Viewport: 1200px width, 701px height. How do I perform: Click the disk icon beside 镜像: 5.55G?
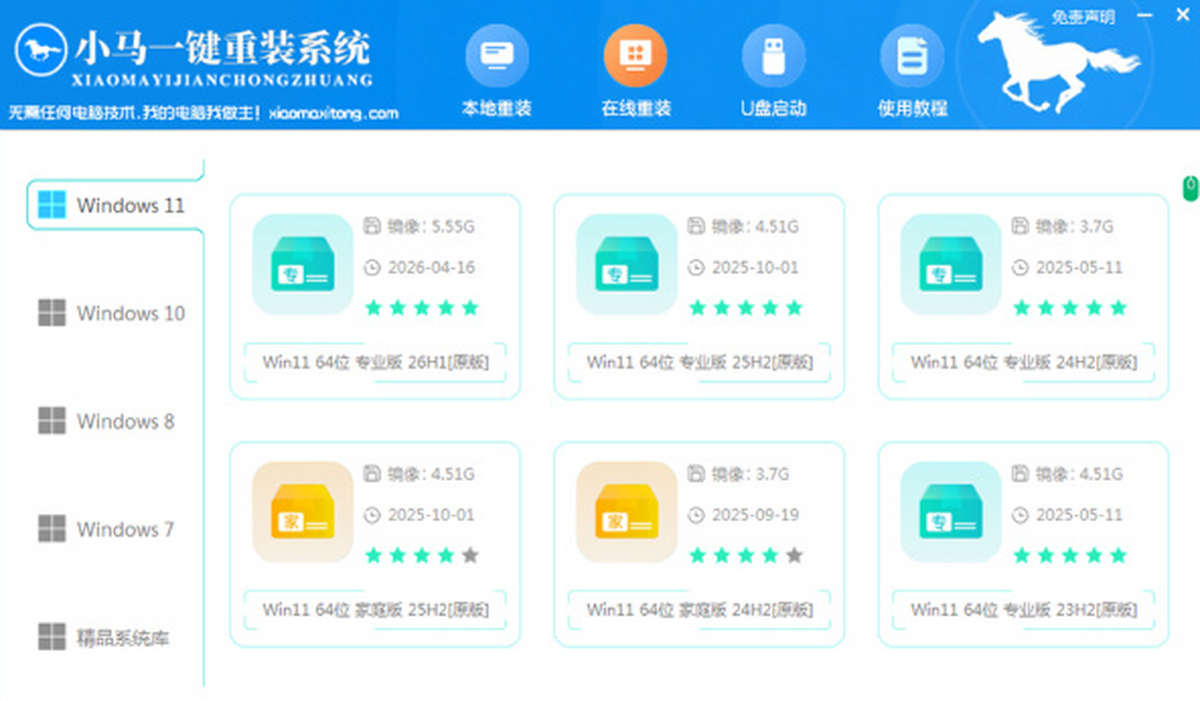[x=372, y=225]
